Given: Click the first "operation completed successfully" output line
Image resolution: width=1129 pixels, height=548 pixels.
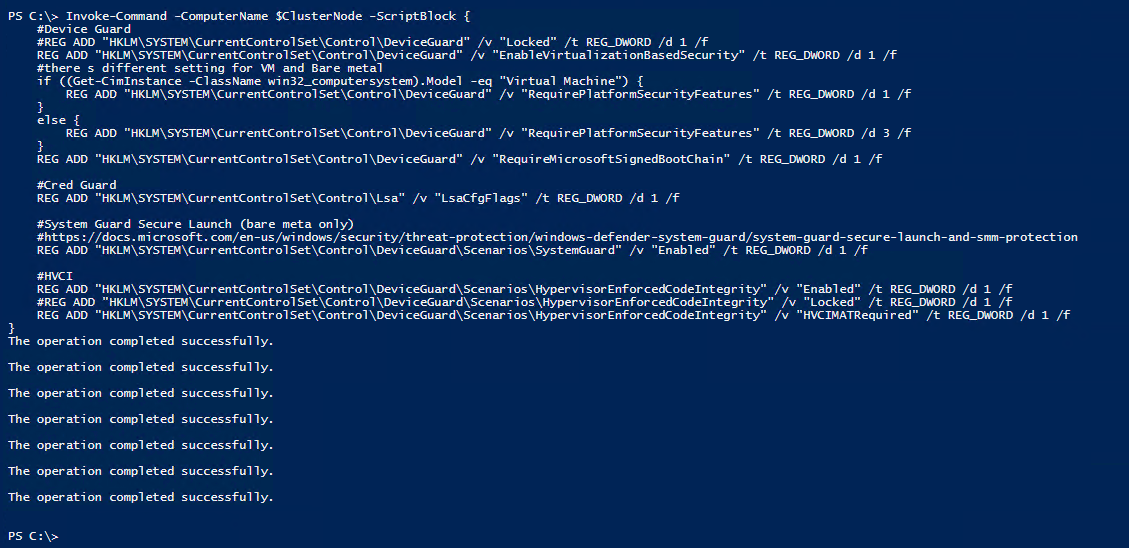Looking at the screenshot, I should [140, 341].
